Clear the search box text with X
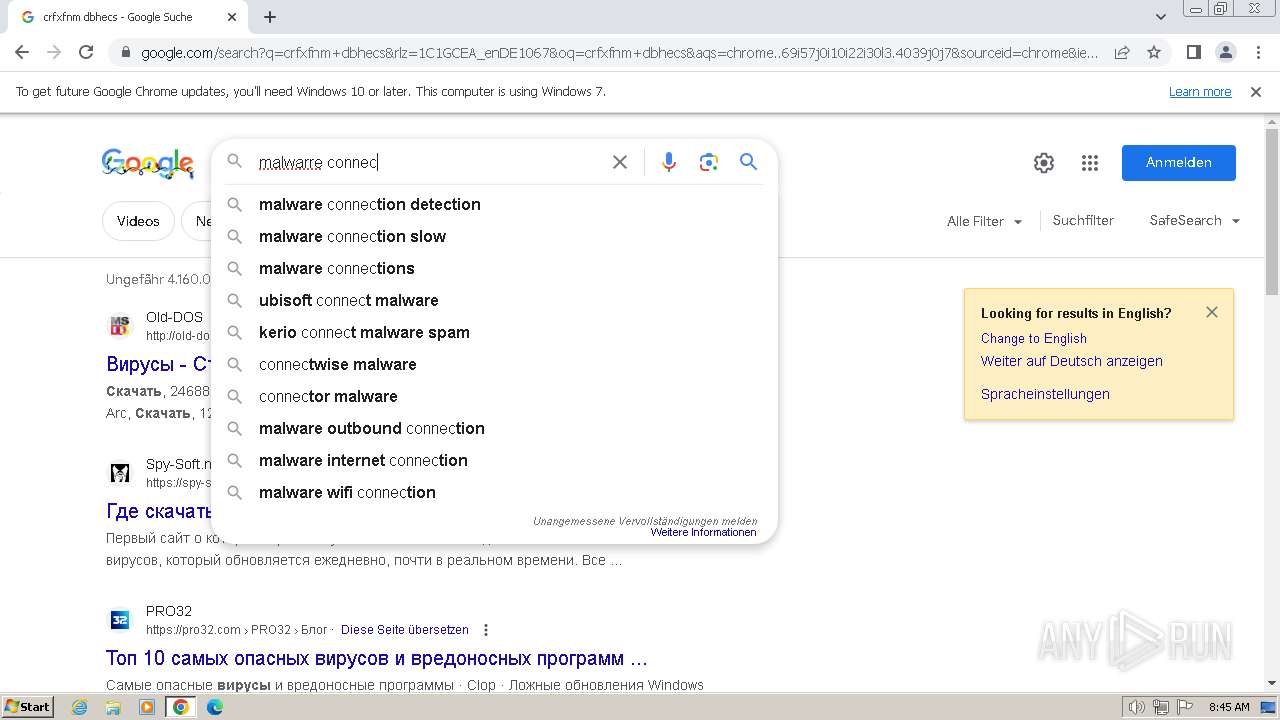 pos(620,162)
